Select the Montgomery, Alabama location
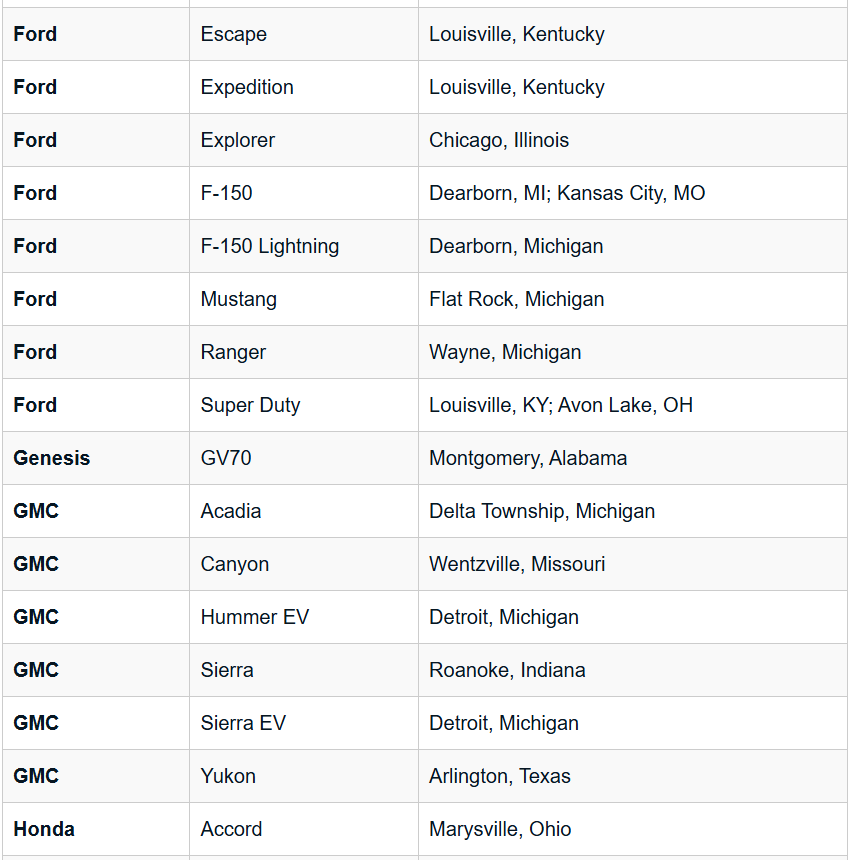This screenshot has height=860, width=854. (x=528, y=458)
